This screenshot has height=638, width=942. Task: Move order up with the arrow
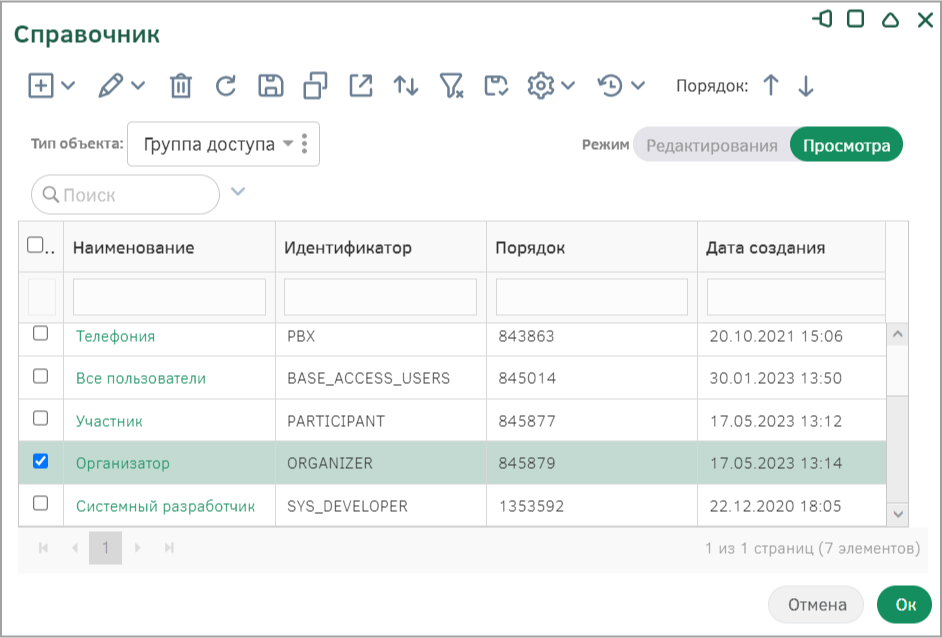coord(771,85)
